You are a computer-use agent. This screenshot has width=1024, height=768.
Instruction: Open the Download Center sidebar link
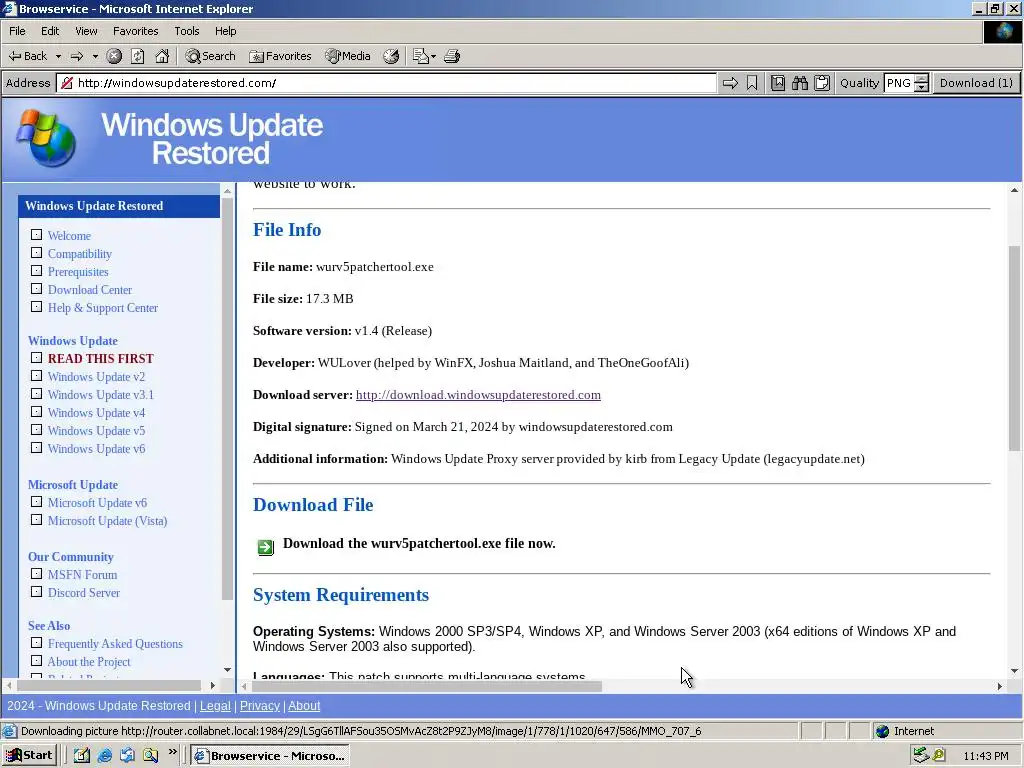(90, 290)
